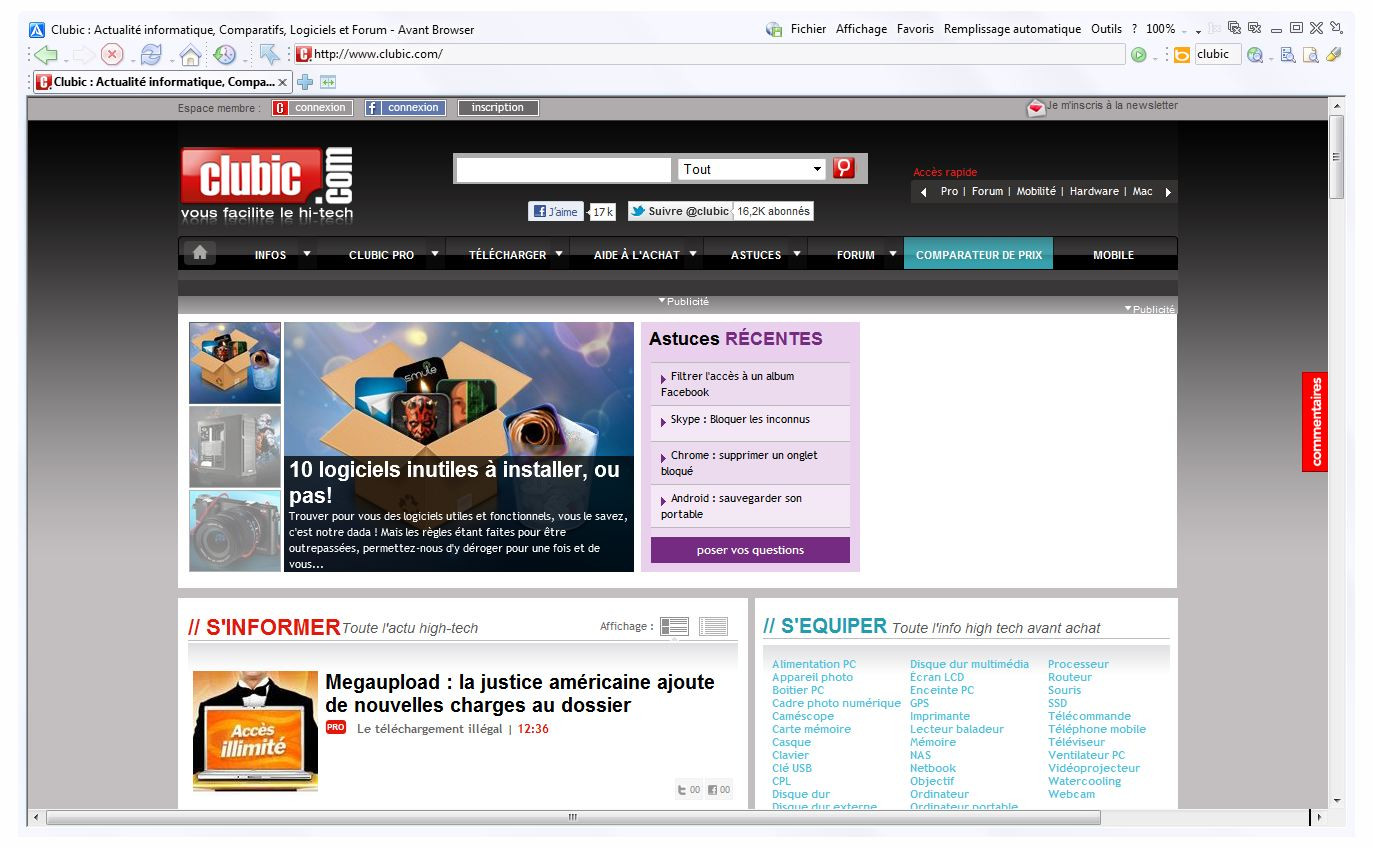This screenshot has width=1373, height=848.
Task: Switch to the compact text-only Affichage view
Action: click(x=713, y=626)
